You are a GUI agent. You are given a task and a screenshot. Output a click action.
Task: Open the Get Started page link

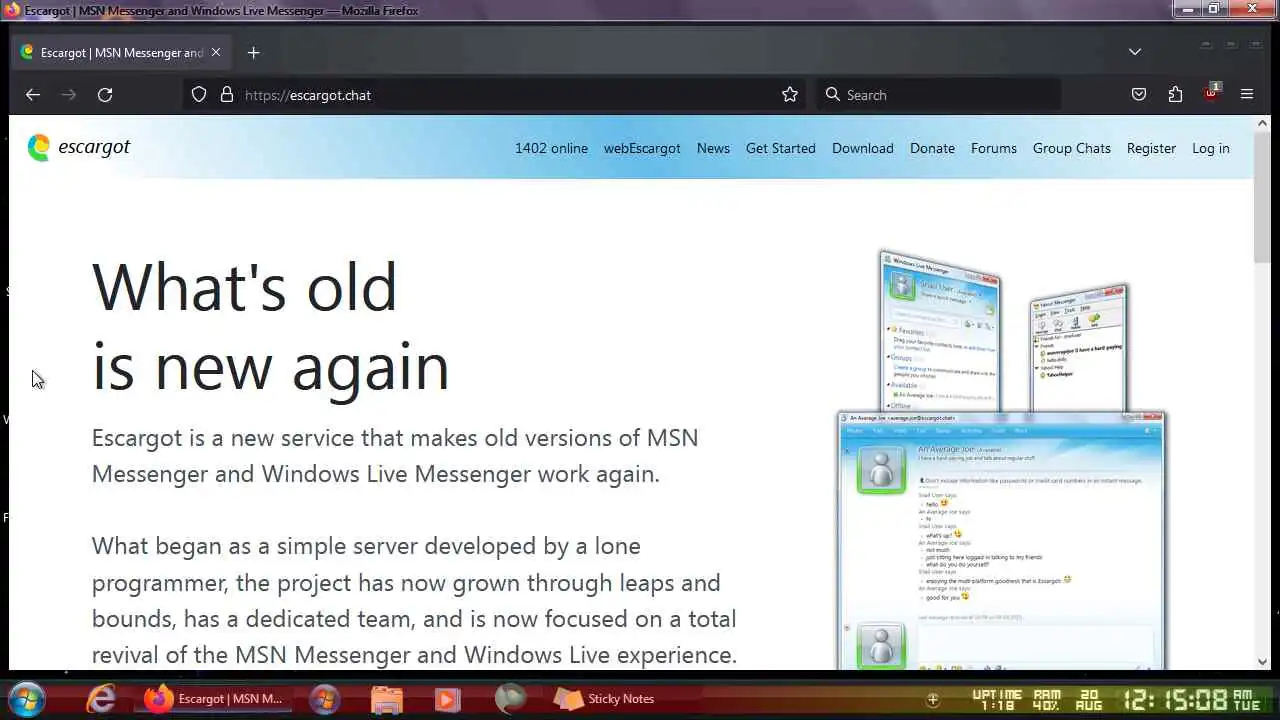click(x=781, y=148)
